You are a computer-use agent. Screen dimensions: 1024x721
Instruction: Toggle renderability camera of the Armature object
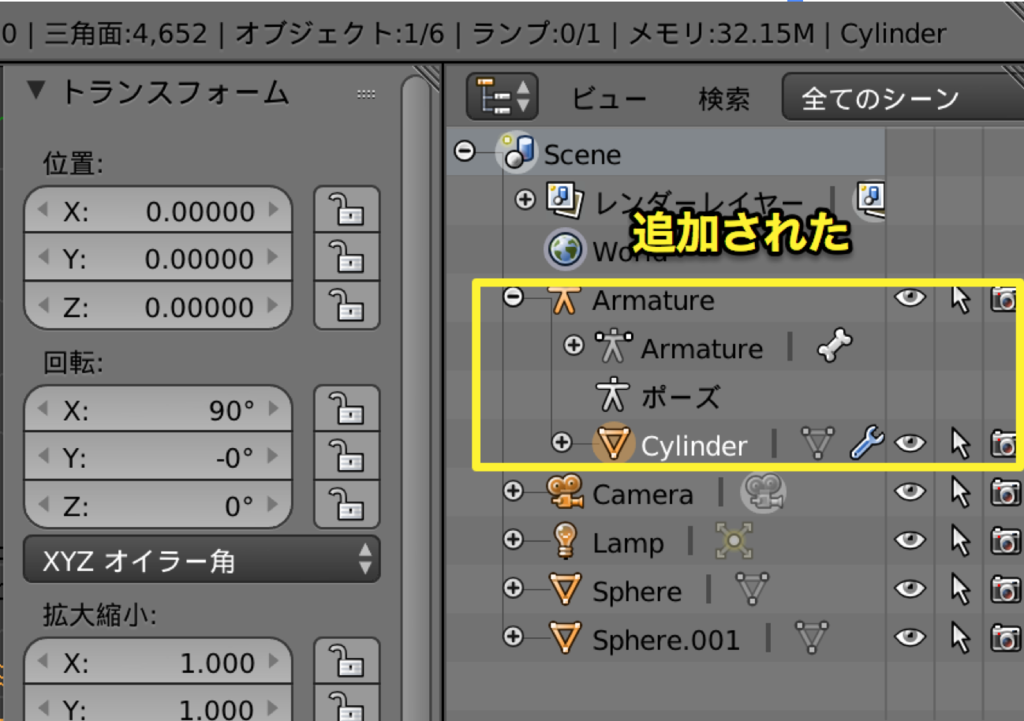click(x=1006, y=299)
